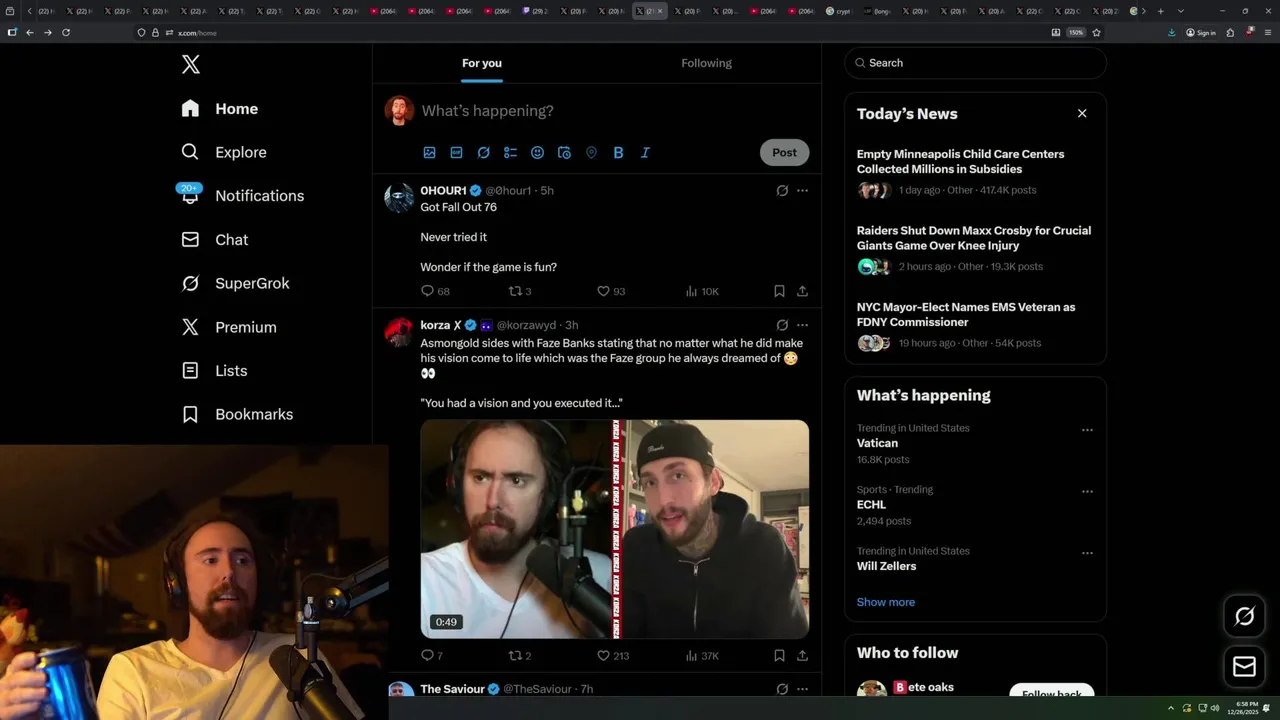Click the Search box

(x=975, y=63)
